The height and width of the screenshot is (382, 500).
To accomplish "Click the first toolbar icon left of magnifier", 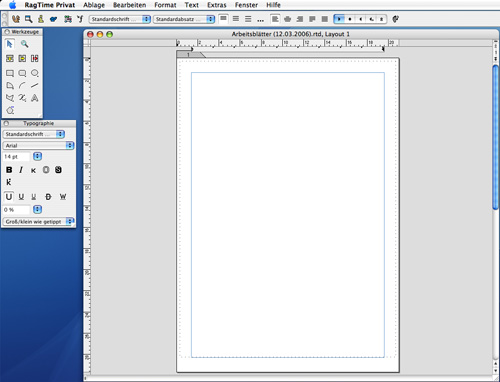I will tap(16, 19).
